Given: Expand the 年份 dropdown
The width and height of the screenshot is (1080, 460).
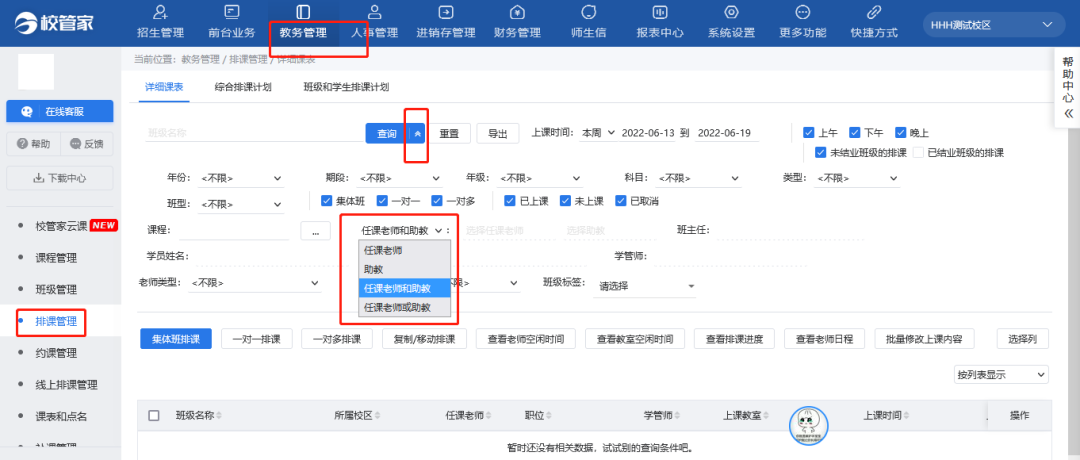Looking at the screenshot, I should pyautogui.click(x=242, y=178).
